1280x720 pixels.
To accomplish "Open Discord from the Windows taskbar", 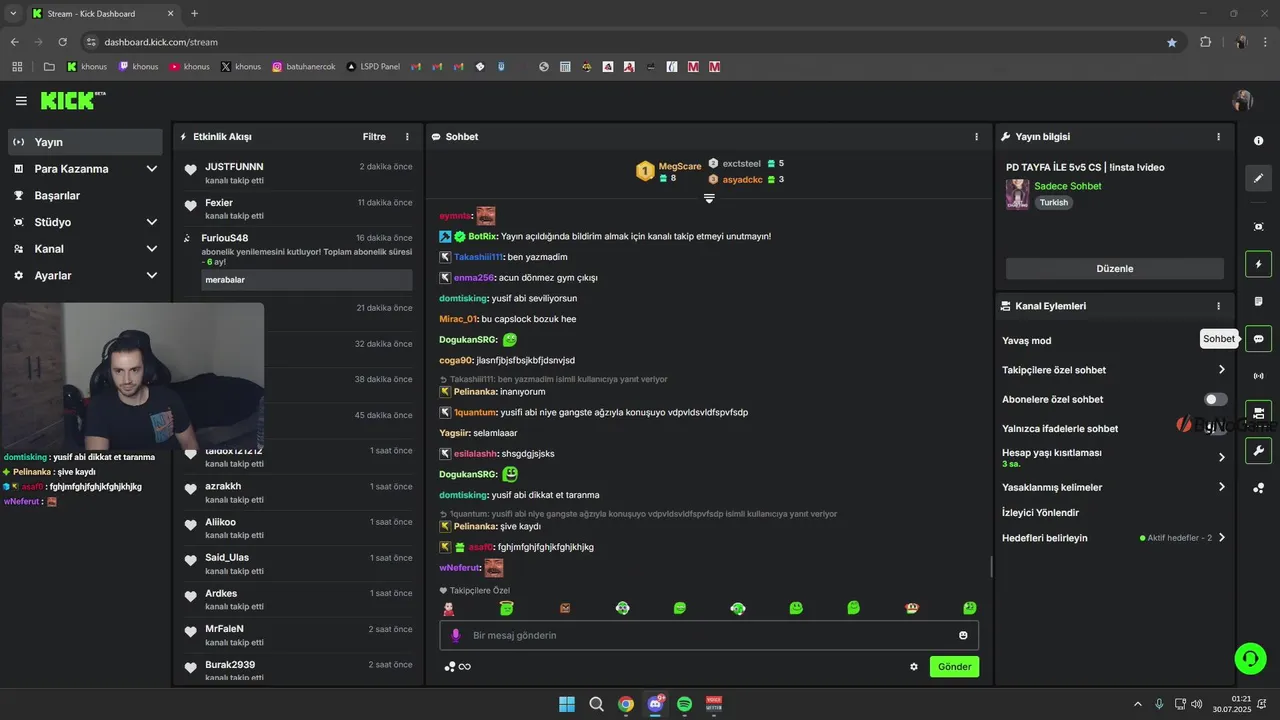I will tap(655, 704).
